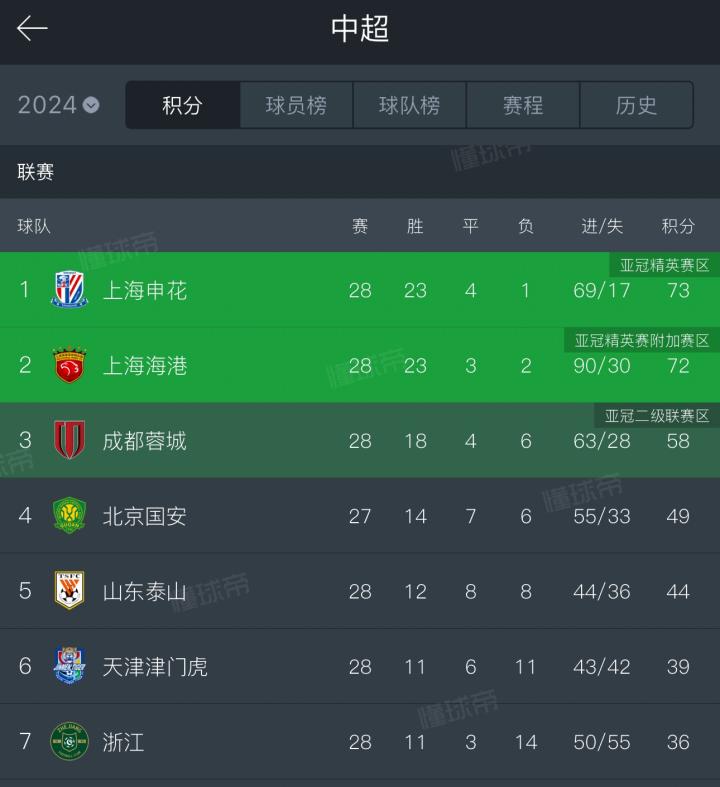This screenshot has width=720, height=787.
Task: Select Beijing Guoan team badge
Action: click(x=69, y=516)
